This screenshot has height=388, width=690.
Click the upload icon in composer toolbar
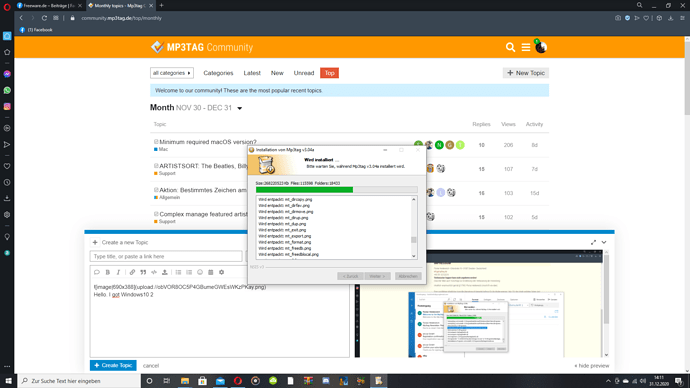pyautogui.click(x=165, y=272)
